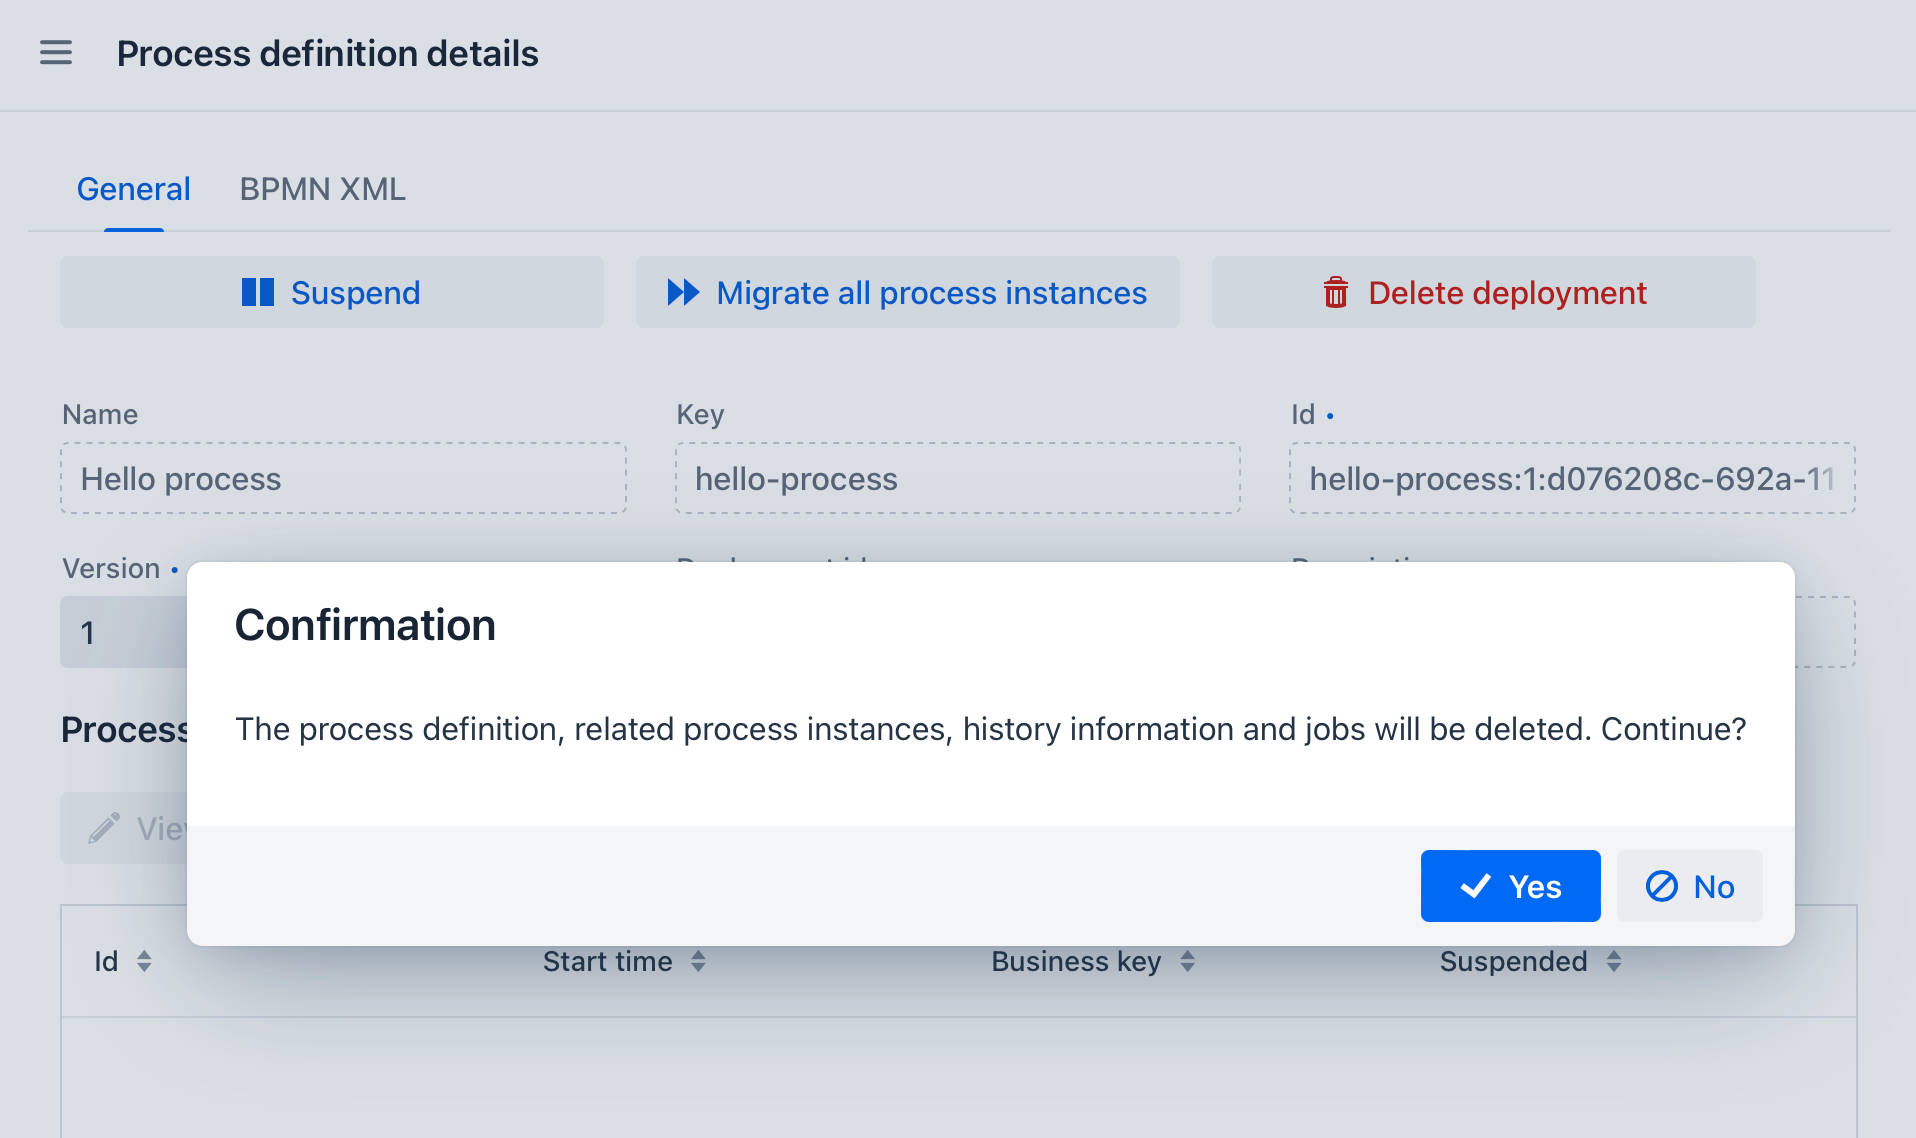Click the Id field starting with hello-process:1
Screen dimensions: 1916x1138
[1572, 479]
